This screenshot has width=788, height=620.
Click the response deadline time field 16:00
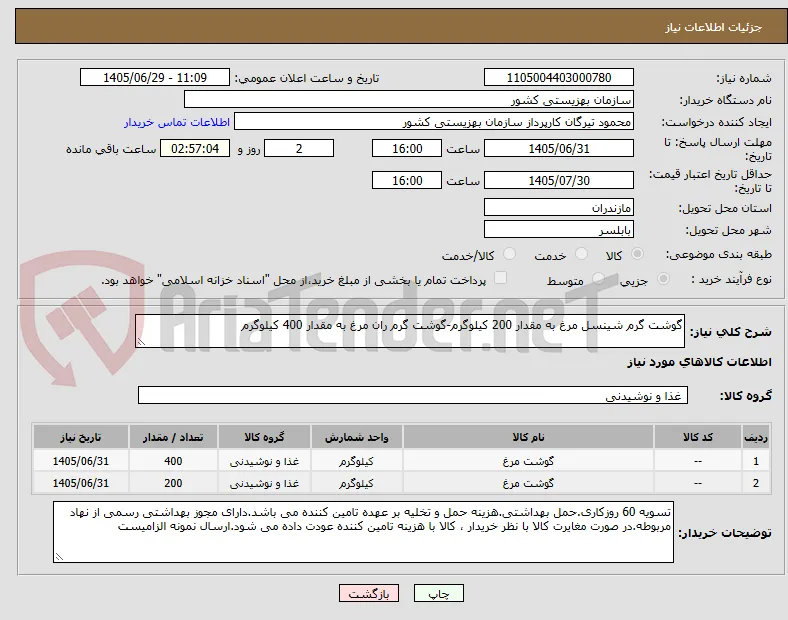pos(407,148)
